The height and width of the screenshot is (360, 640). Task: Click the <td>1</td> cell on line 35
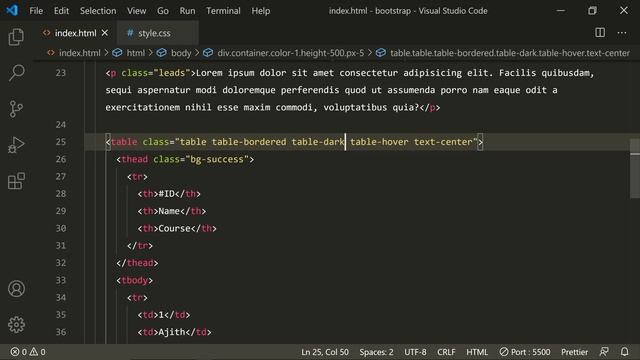pos(164,315)
